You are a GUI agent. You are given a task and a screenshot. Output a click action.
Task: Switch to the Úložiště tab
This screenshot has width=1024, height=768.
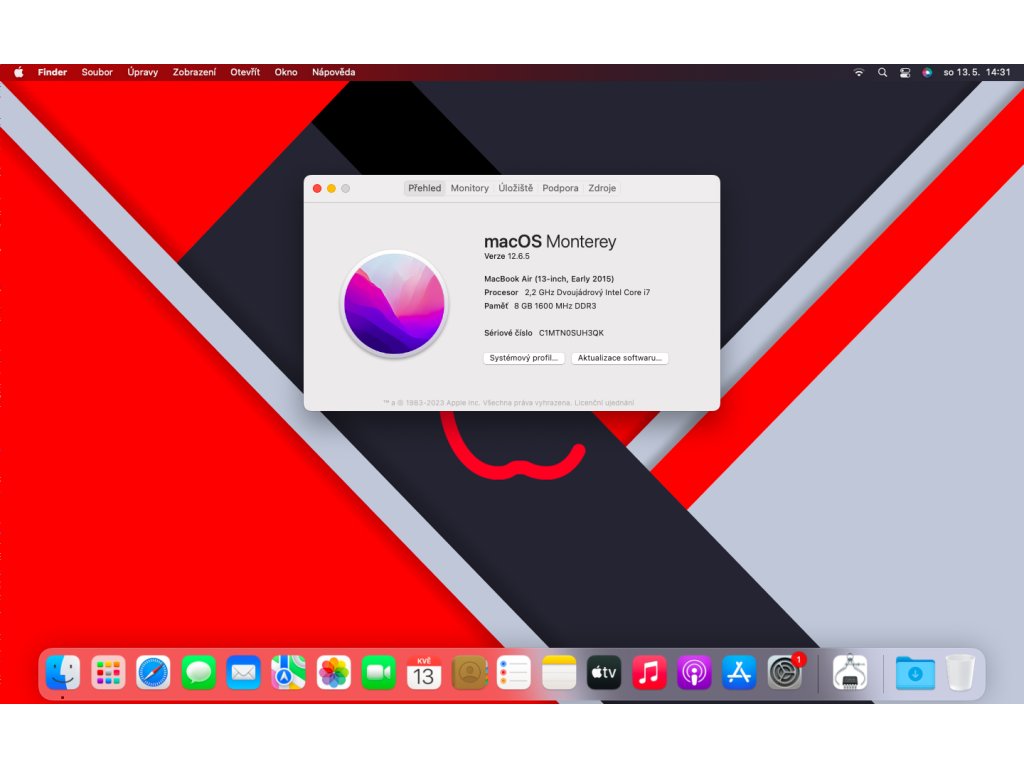tap(516, 188)
